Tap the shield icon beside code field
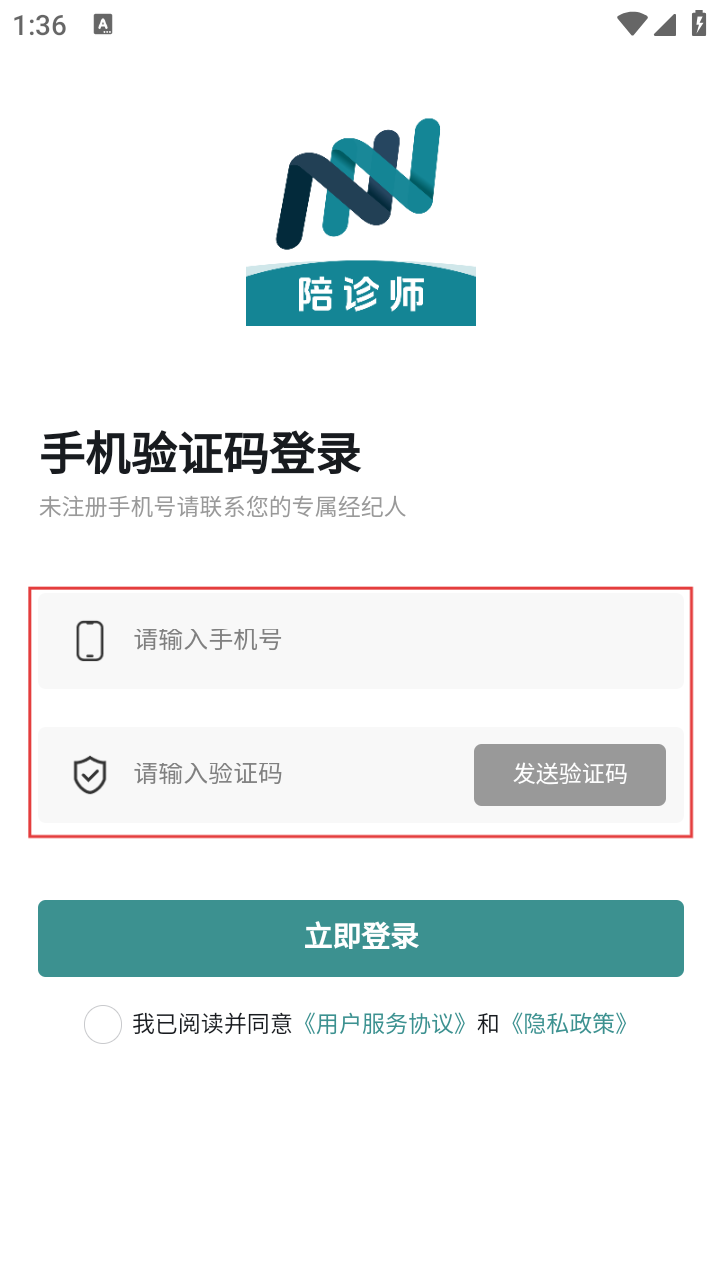The width and height of the screenshot is (720, 1280). pos(90,775)
